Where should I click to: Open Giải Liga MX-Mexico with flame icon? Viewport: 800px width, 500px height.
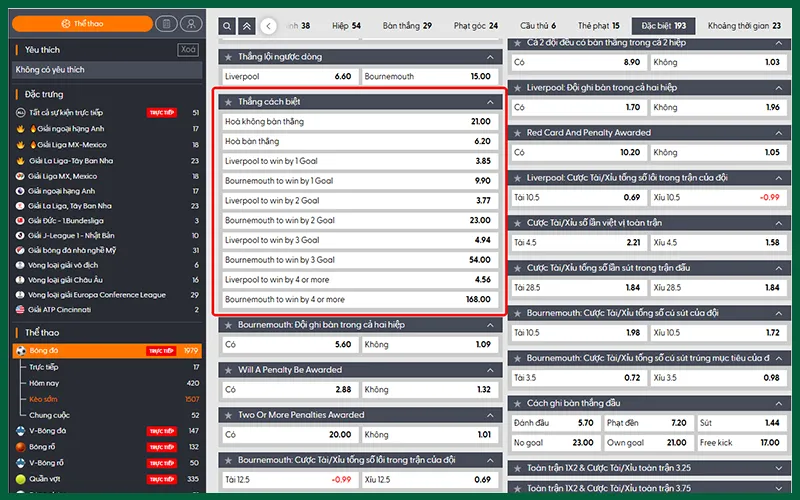107,145
